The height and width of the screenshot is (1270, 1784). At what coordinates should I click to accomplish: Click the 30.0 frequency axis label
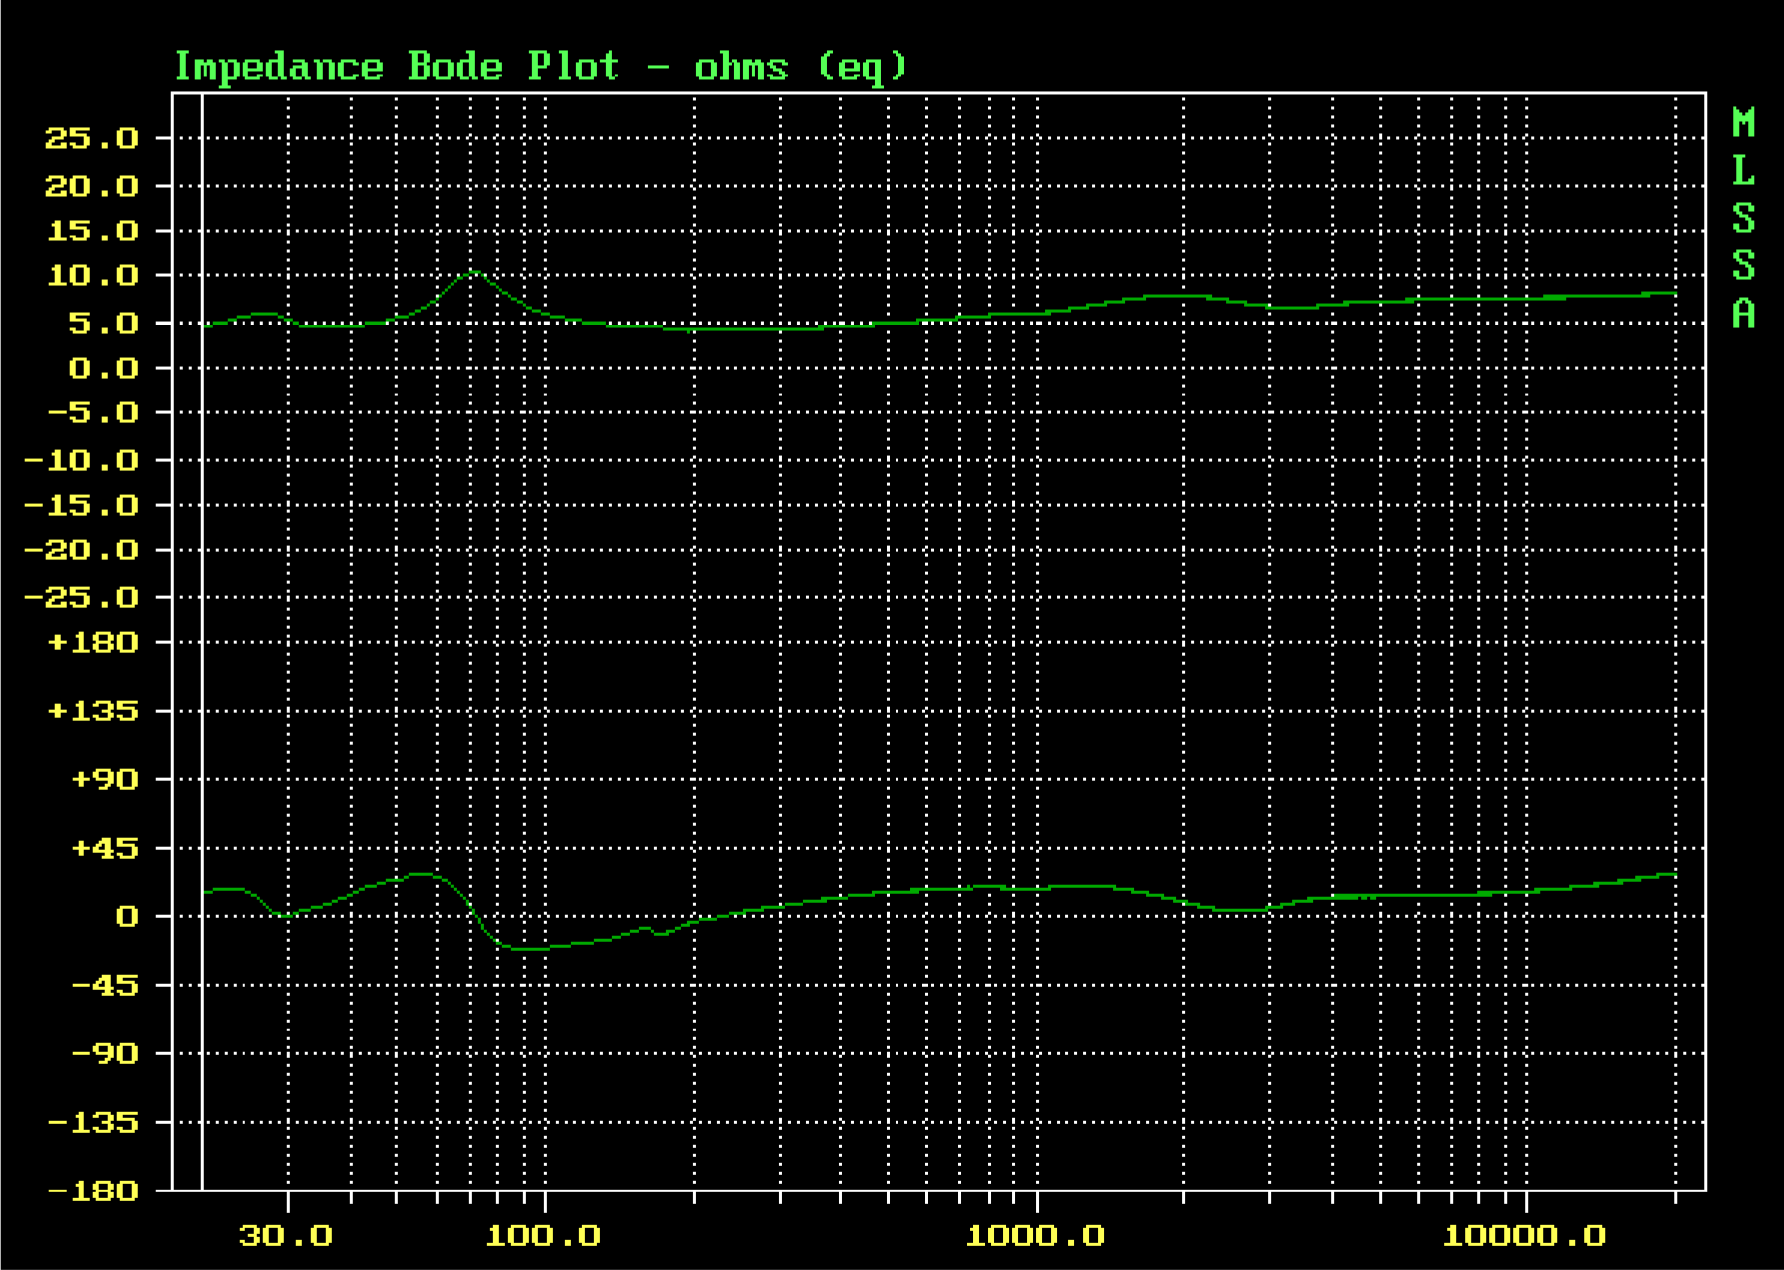(x=286, y=1236)
